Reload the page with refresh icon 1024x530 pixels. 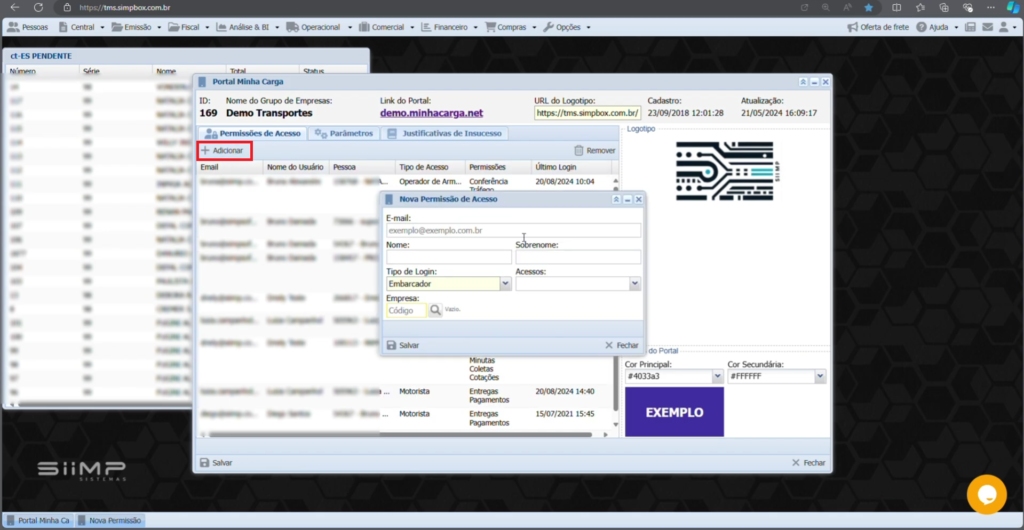pos(38,8)
